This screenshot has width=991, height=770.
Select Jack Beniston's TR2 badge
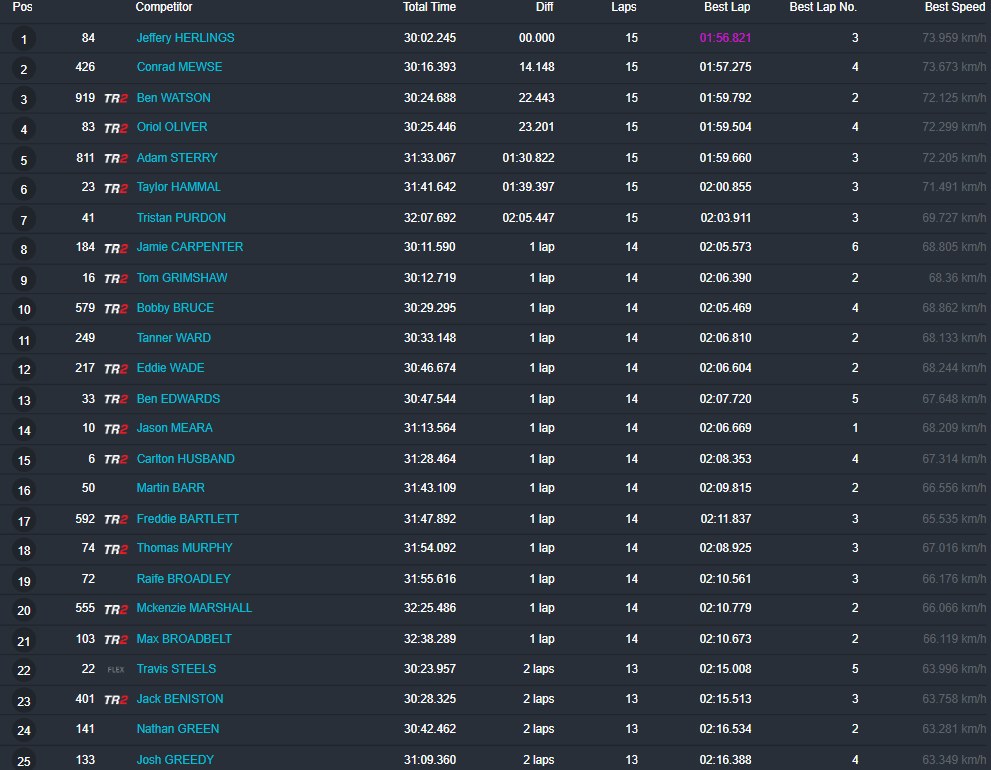[116, 699]
